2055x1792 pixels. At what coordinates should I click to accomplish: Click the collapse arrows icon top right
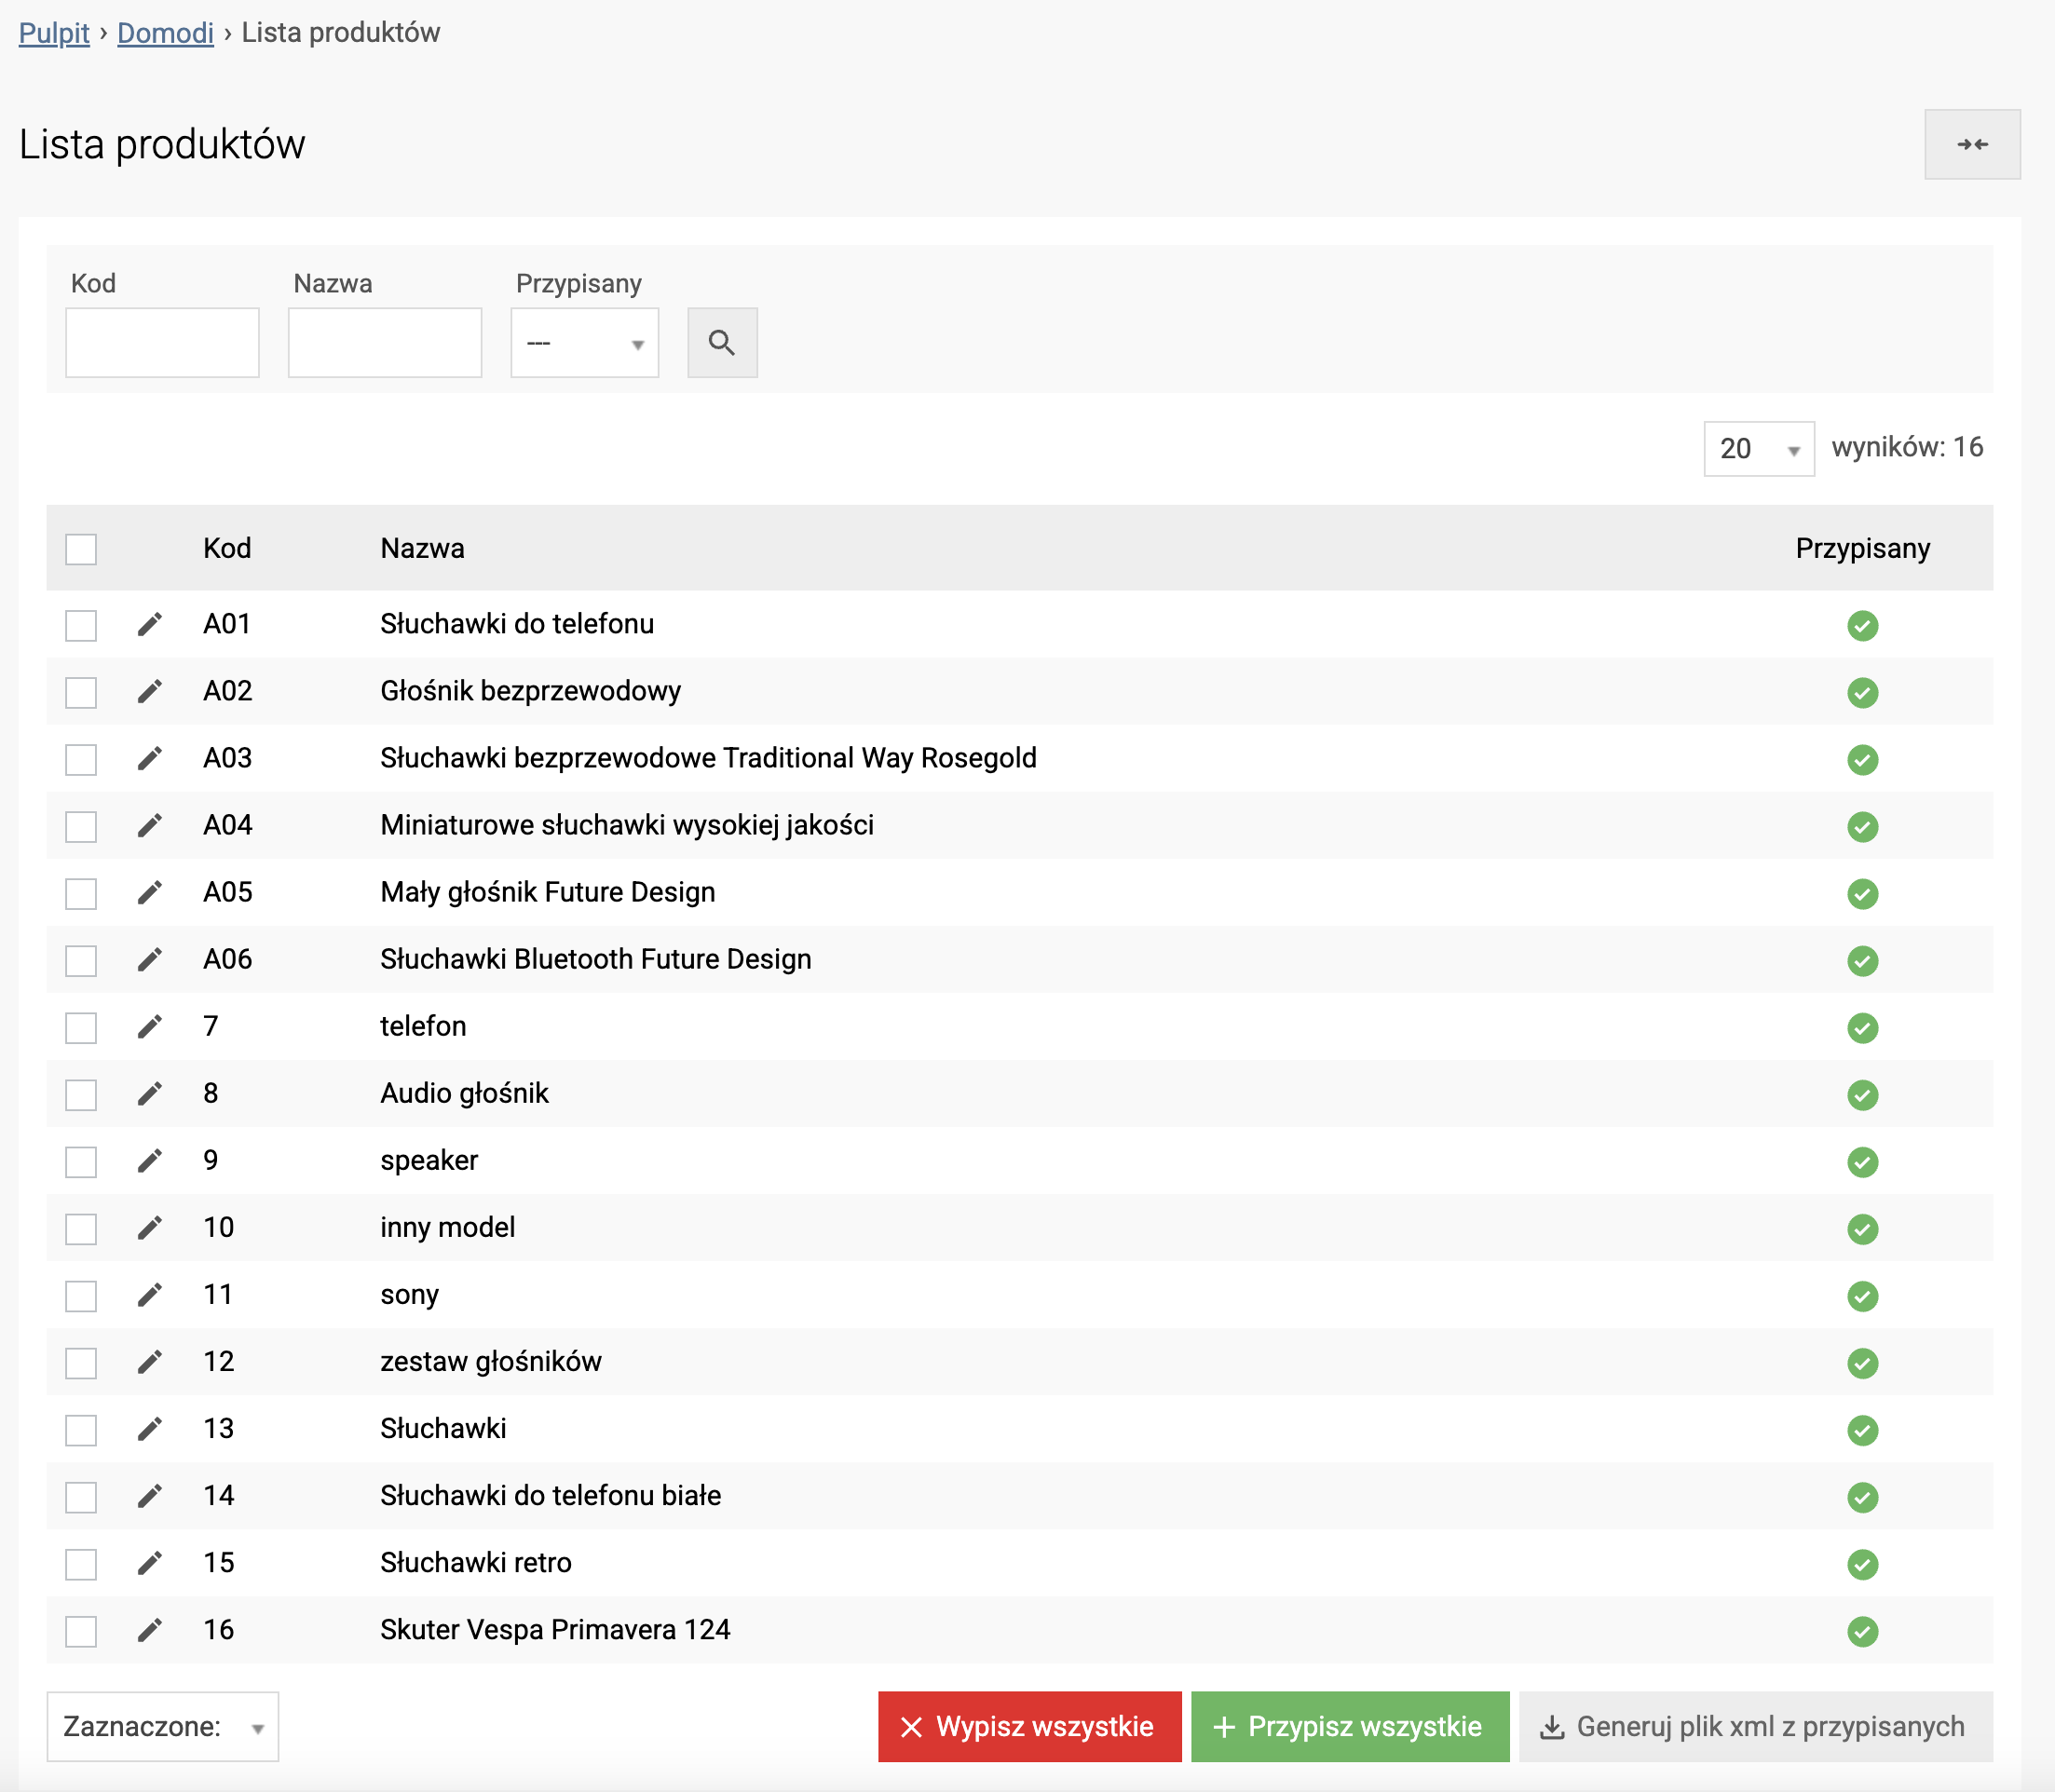pos(1971,145)
